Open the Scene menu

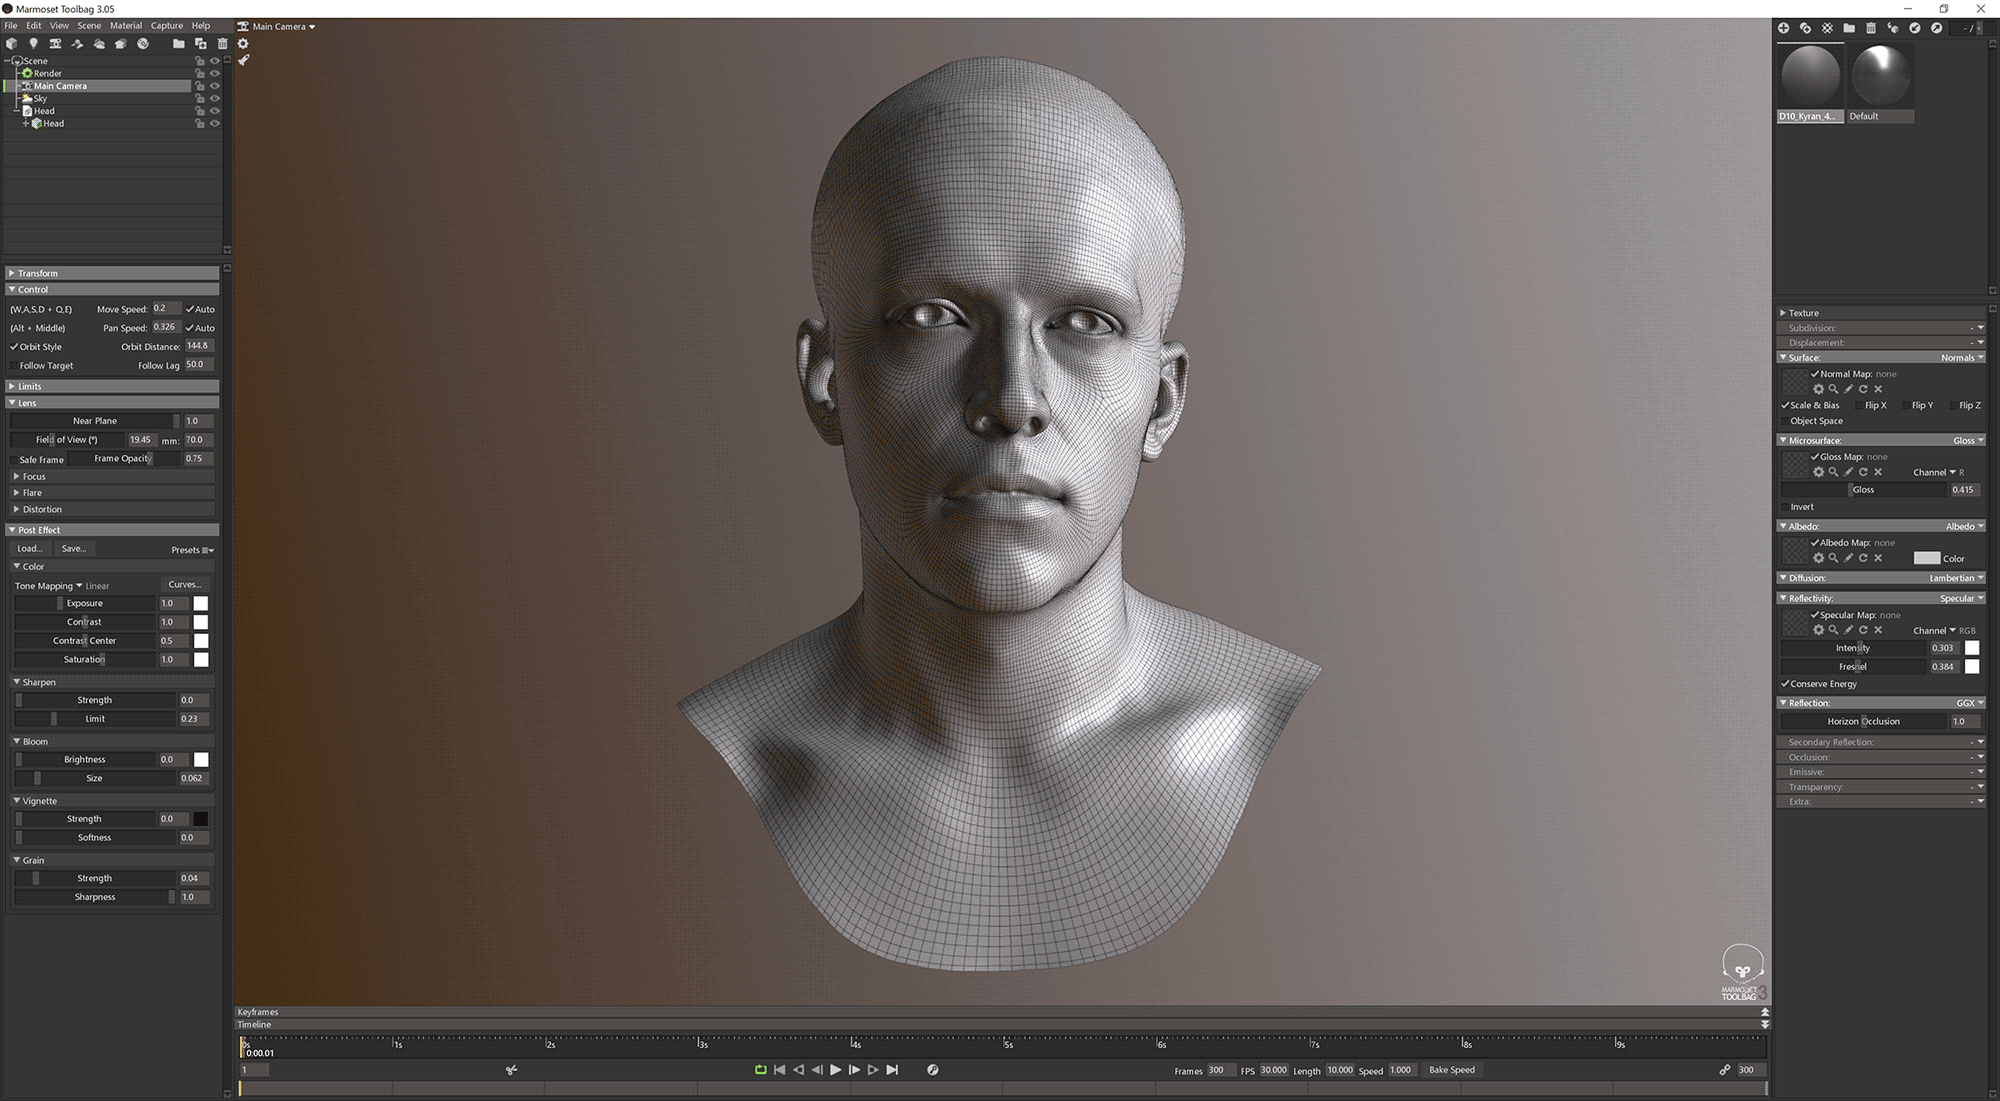coord(89,26)
